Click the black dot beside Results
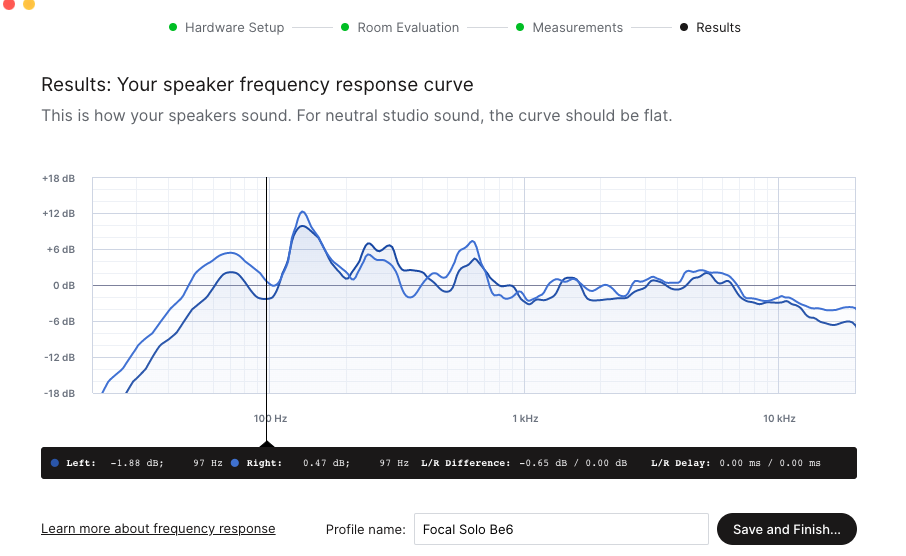This screenshot has width=906, height=556. coord(684,27)
